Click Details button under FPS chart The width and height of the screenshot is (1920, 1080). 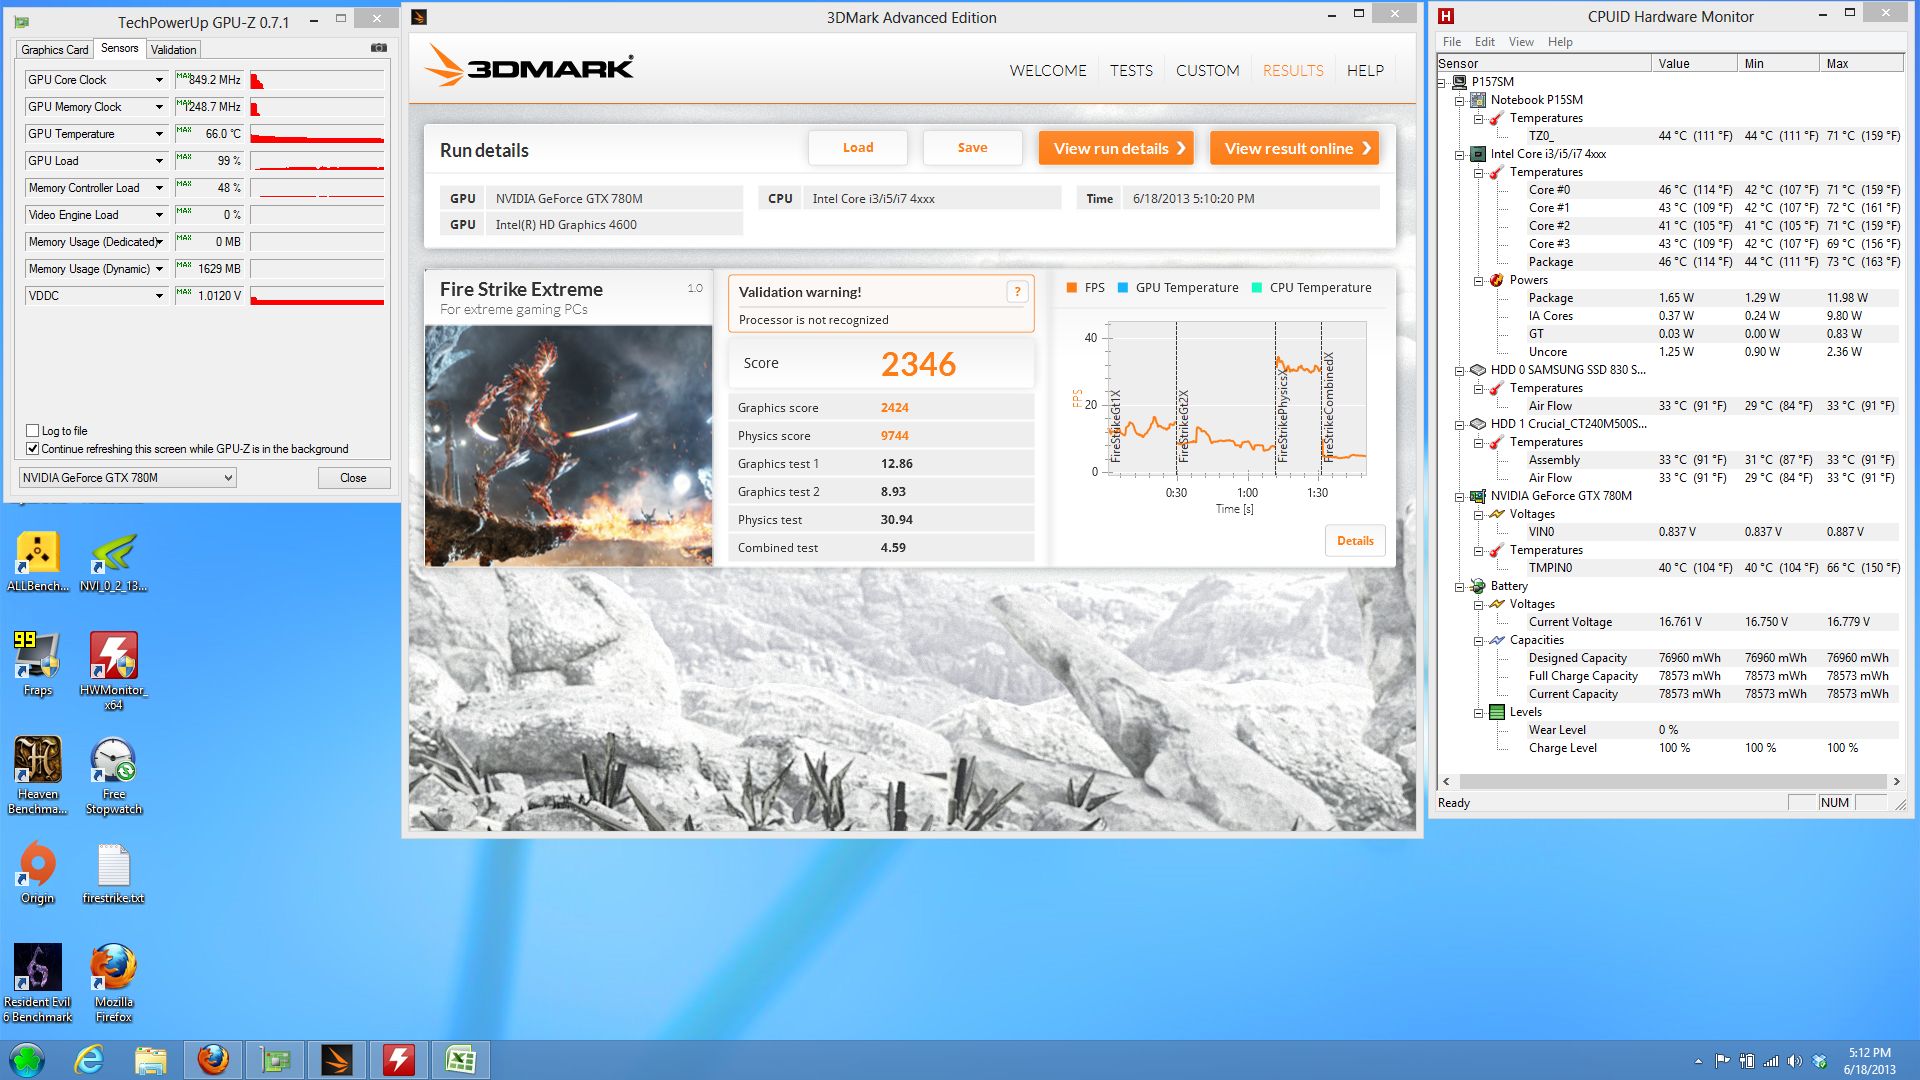[1355, 541]
